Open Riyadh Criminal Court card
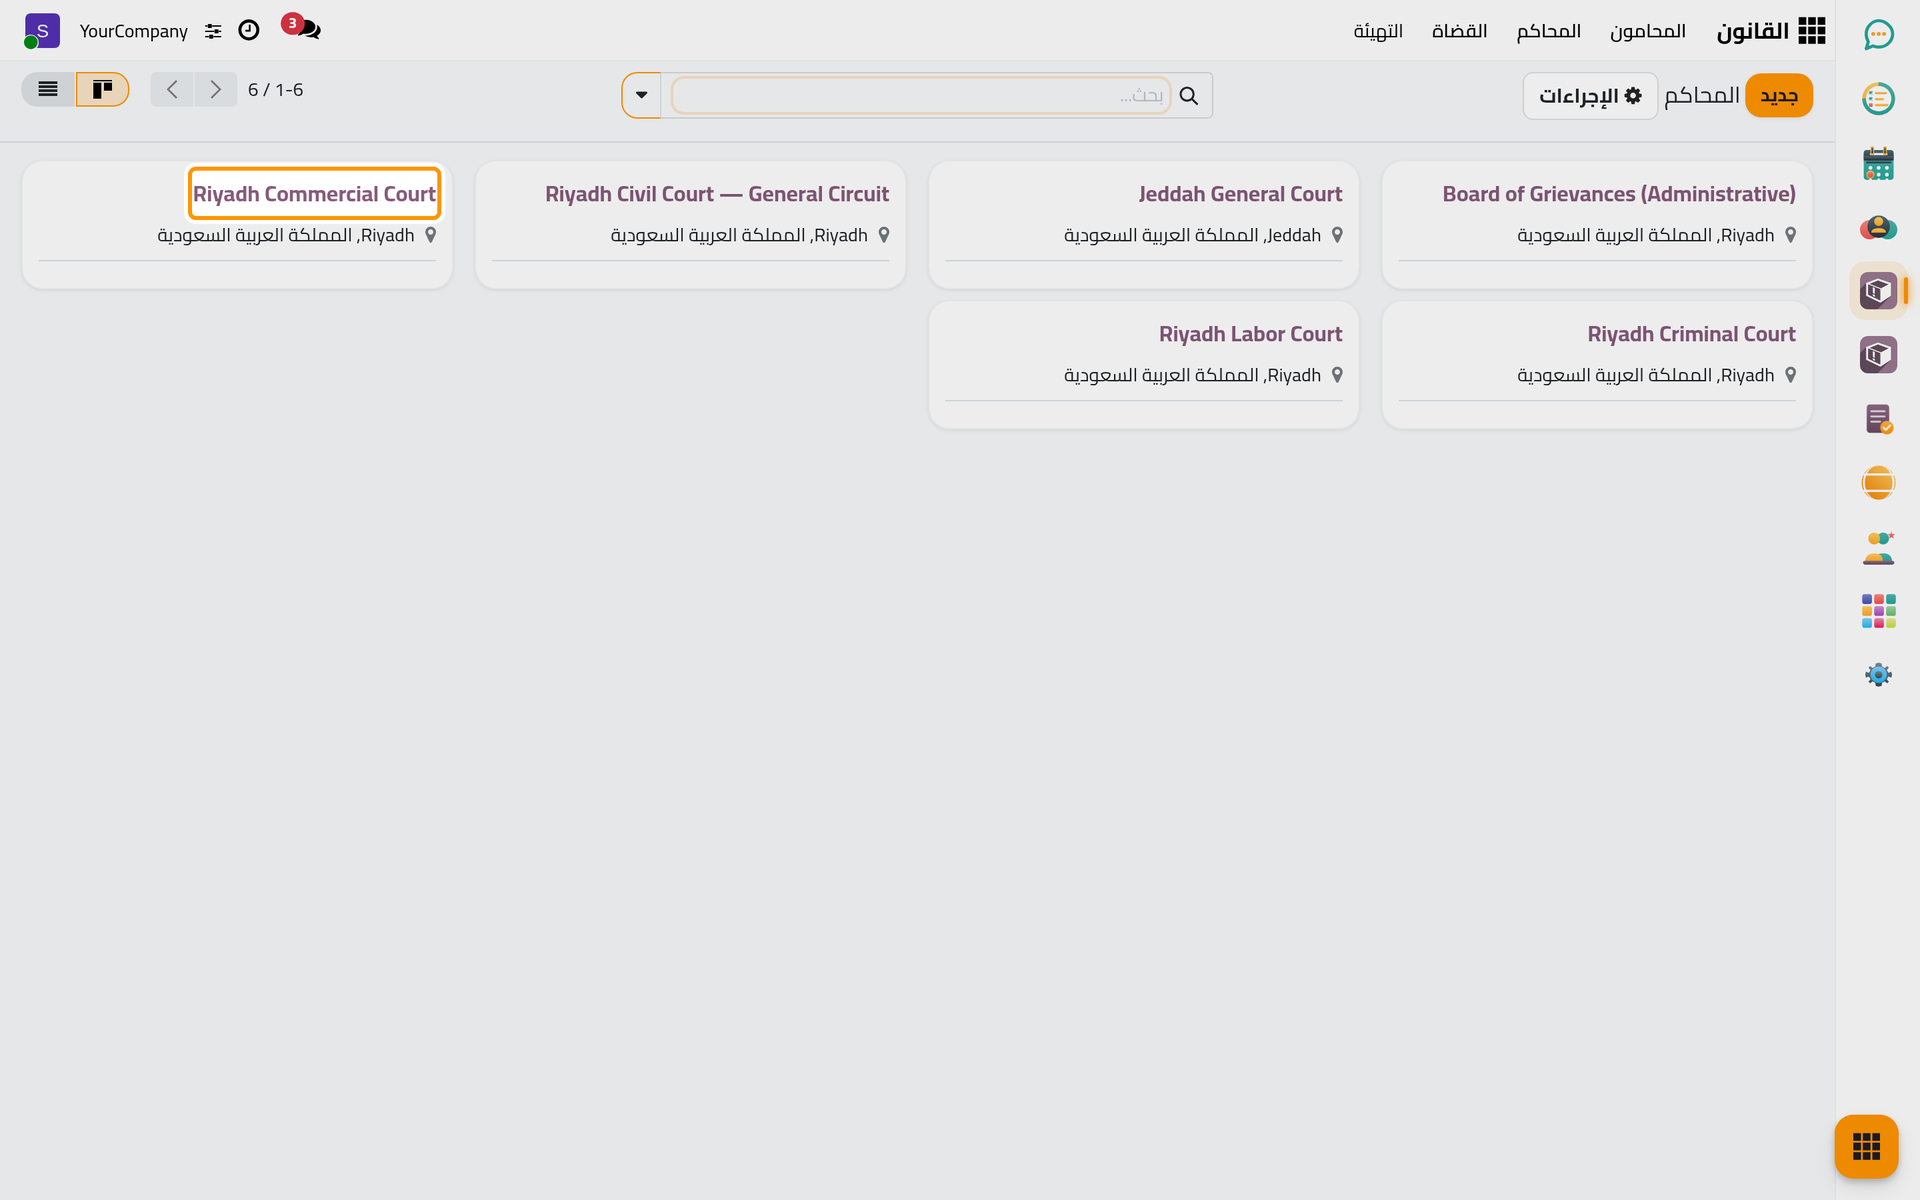 click(1597, 365)
